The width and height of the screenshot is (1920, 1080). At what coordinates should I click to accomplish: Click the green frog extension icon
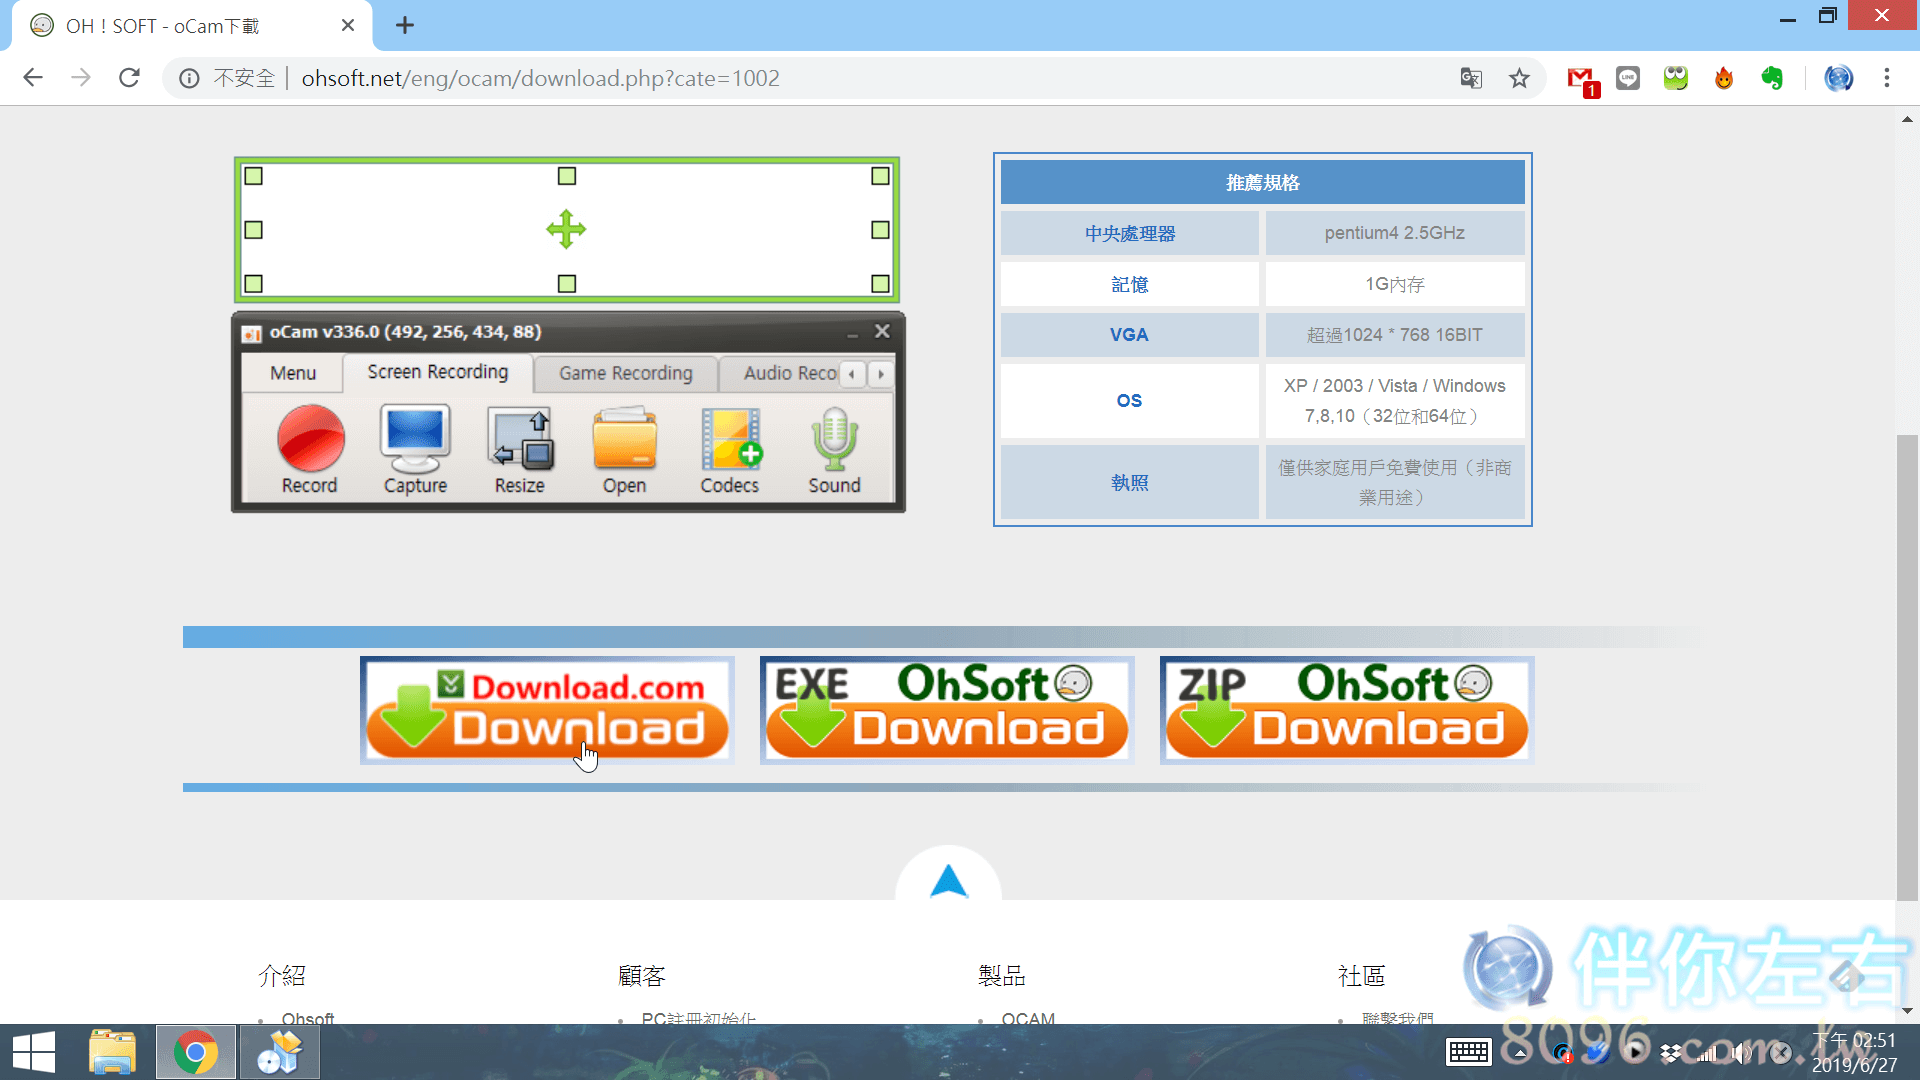1676,78
